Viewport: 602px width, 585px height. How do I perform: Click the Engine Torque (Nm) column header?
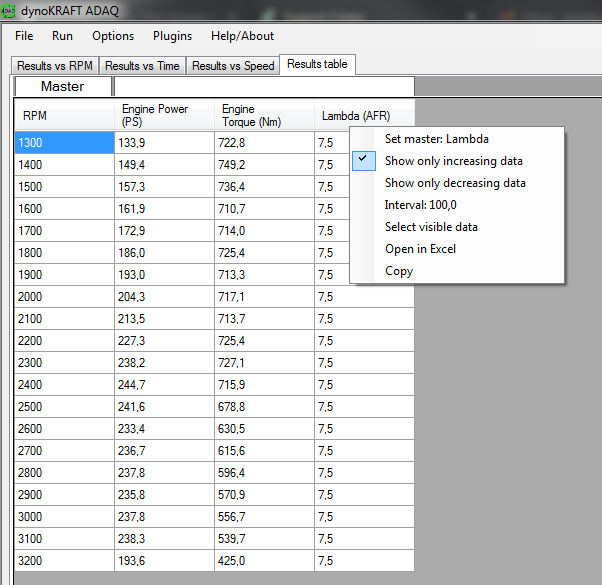264,115
